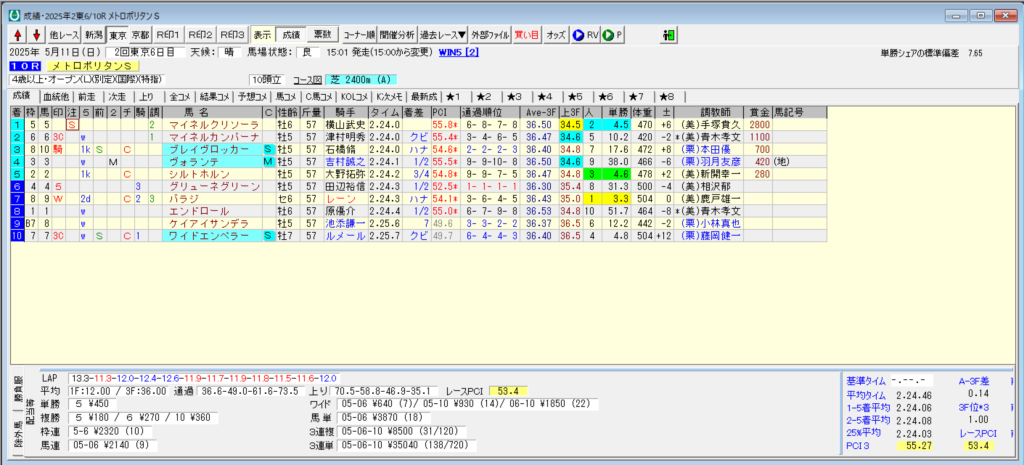This screenshot has width=1024, height=465.
Task: Click the LAP times field
Action: 203,378
